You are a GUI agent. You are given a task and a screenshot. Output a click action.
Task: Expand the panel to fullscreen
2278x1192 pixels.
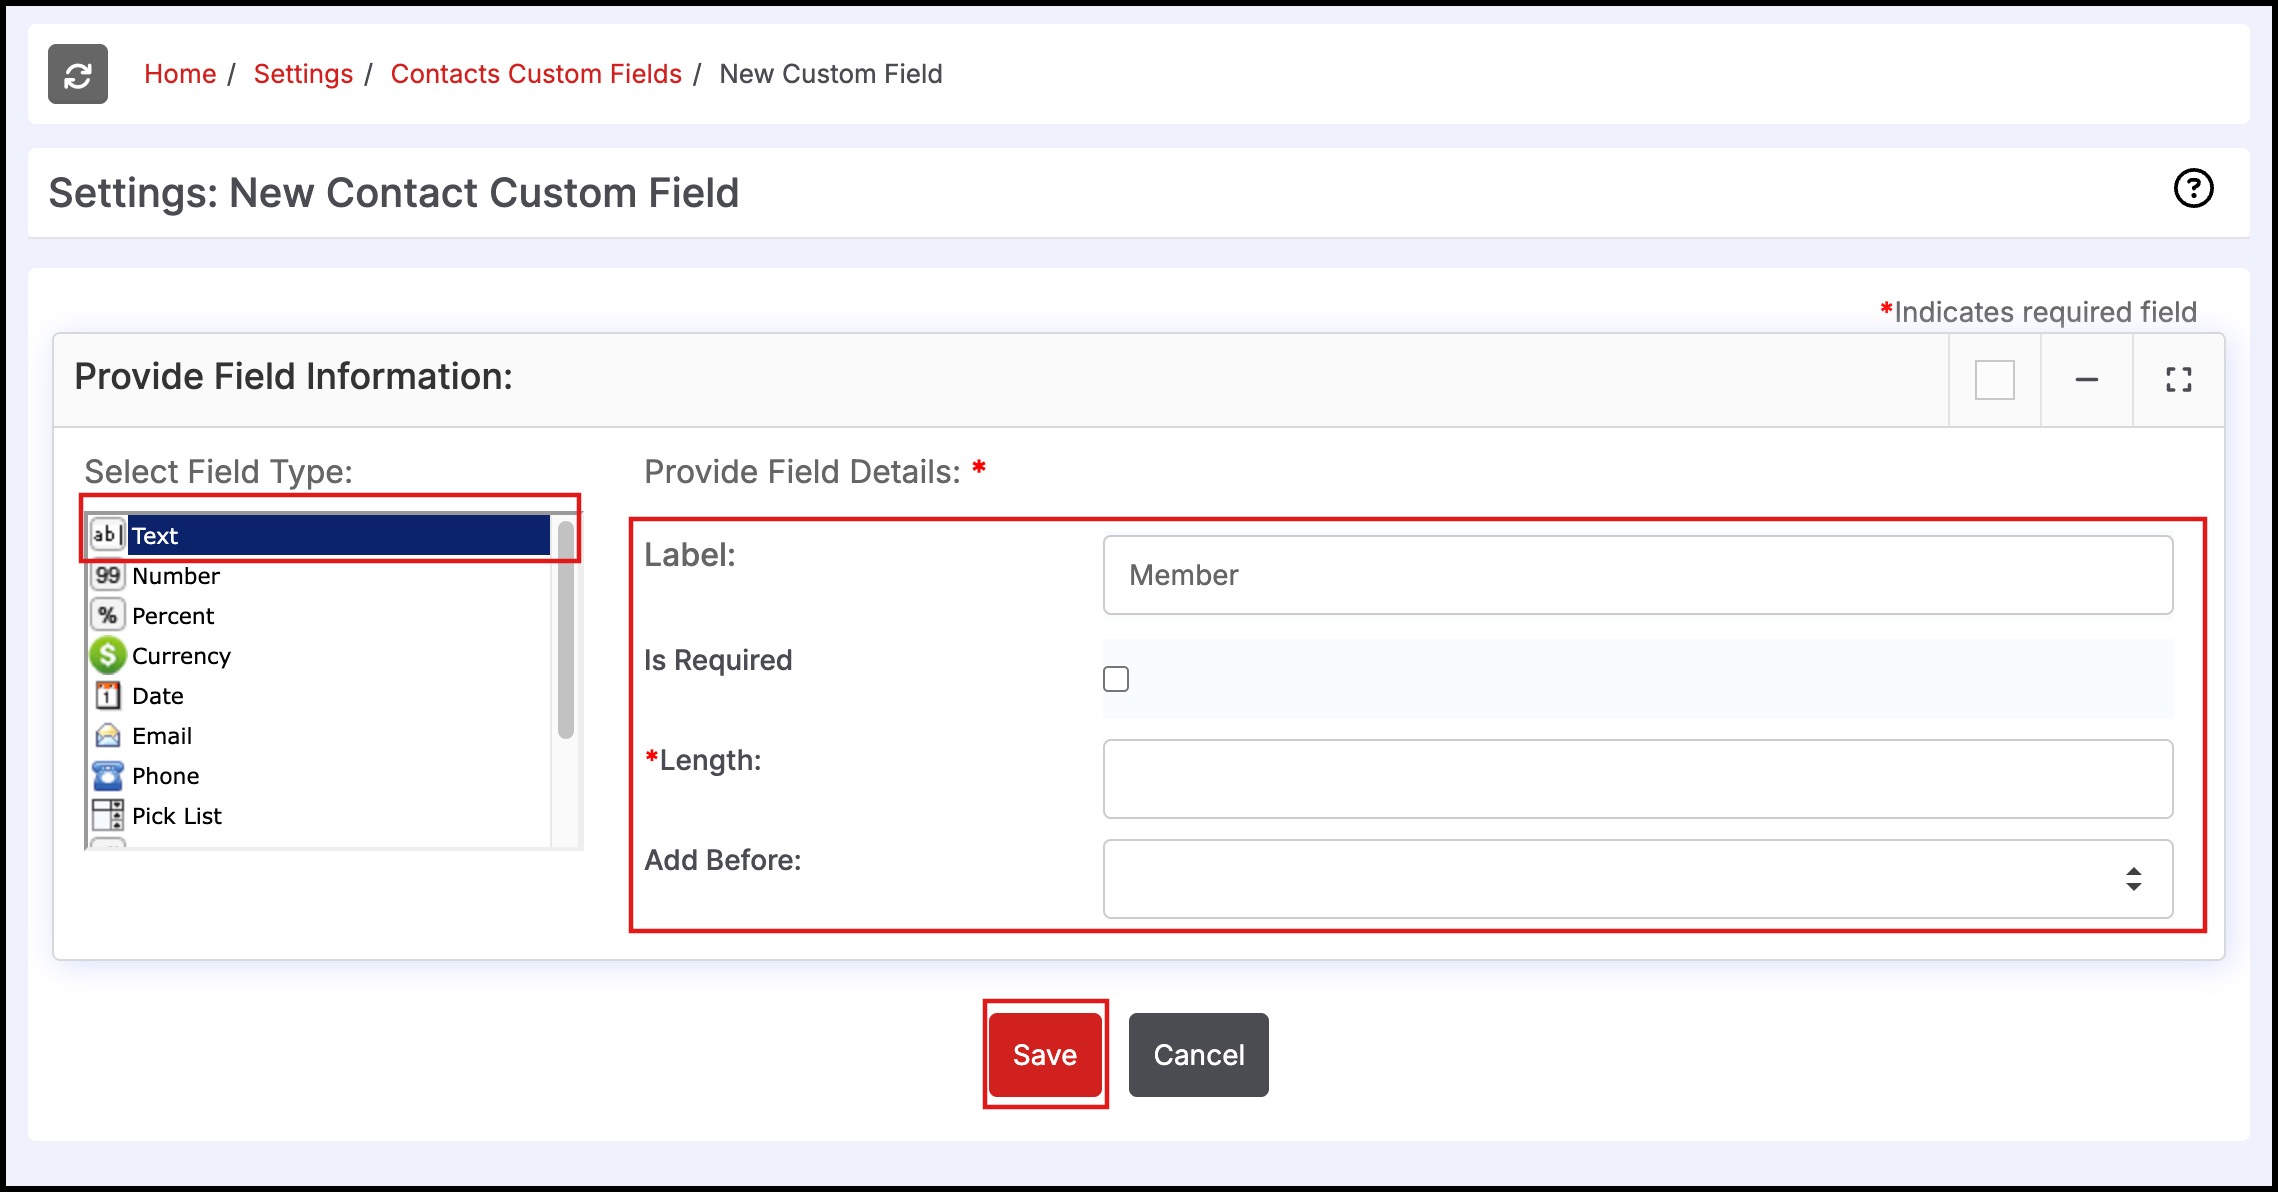point(2178,380)
